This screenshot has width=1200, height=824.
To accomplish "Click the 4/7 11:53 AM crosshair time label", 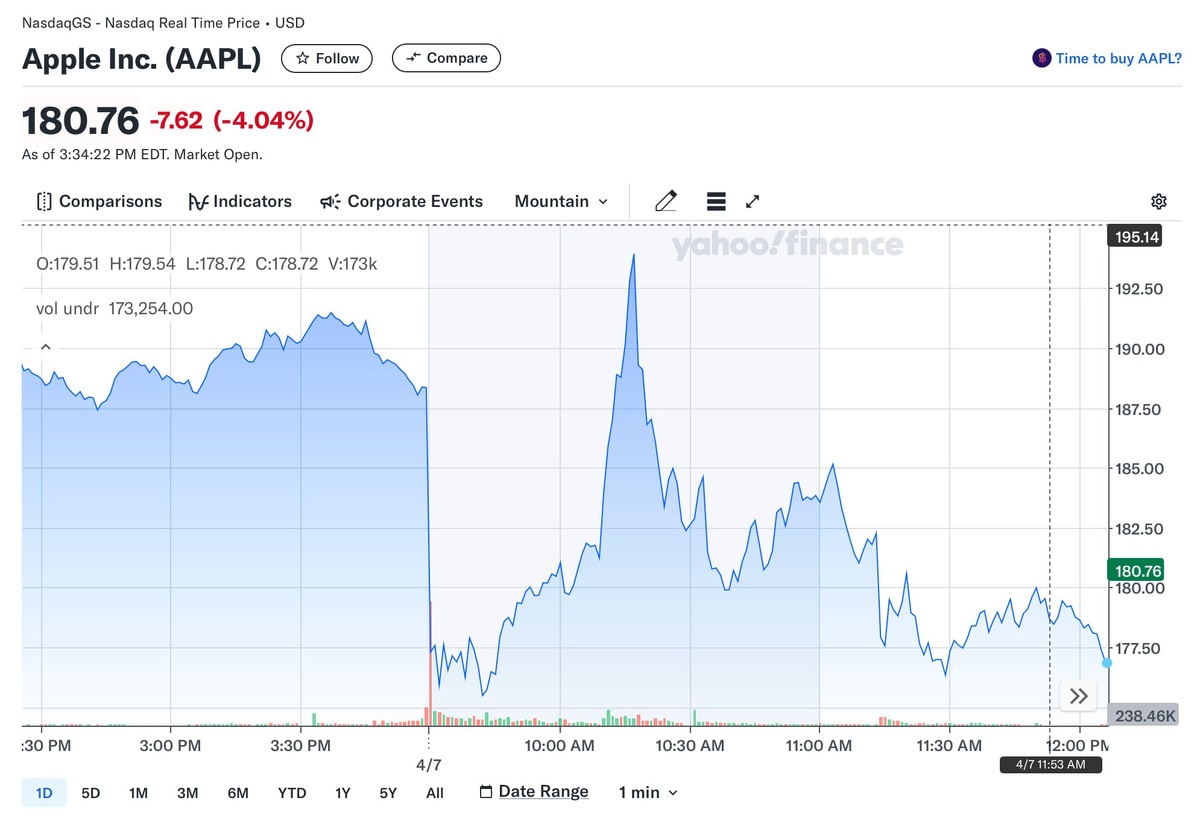I will coord(1051,765).
